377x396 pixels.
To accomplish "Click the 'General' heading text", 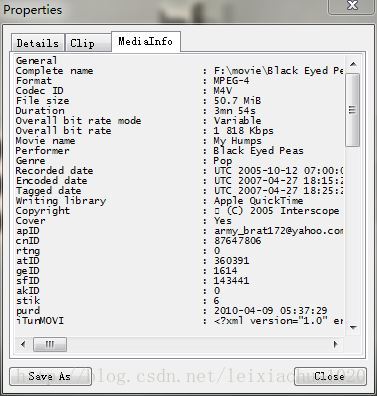I will coord(36,61).
